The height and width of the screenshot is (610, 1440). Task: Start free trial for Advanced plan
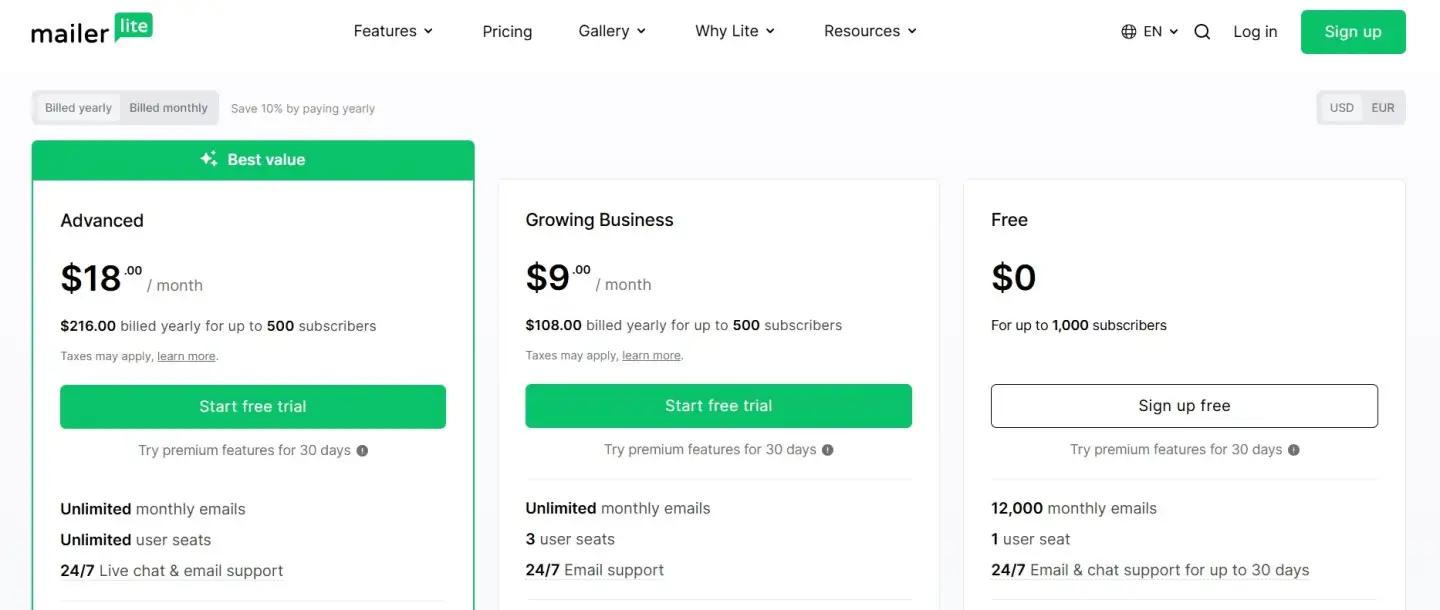[x=253, y=407]
